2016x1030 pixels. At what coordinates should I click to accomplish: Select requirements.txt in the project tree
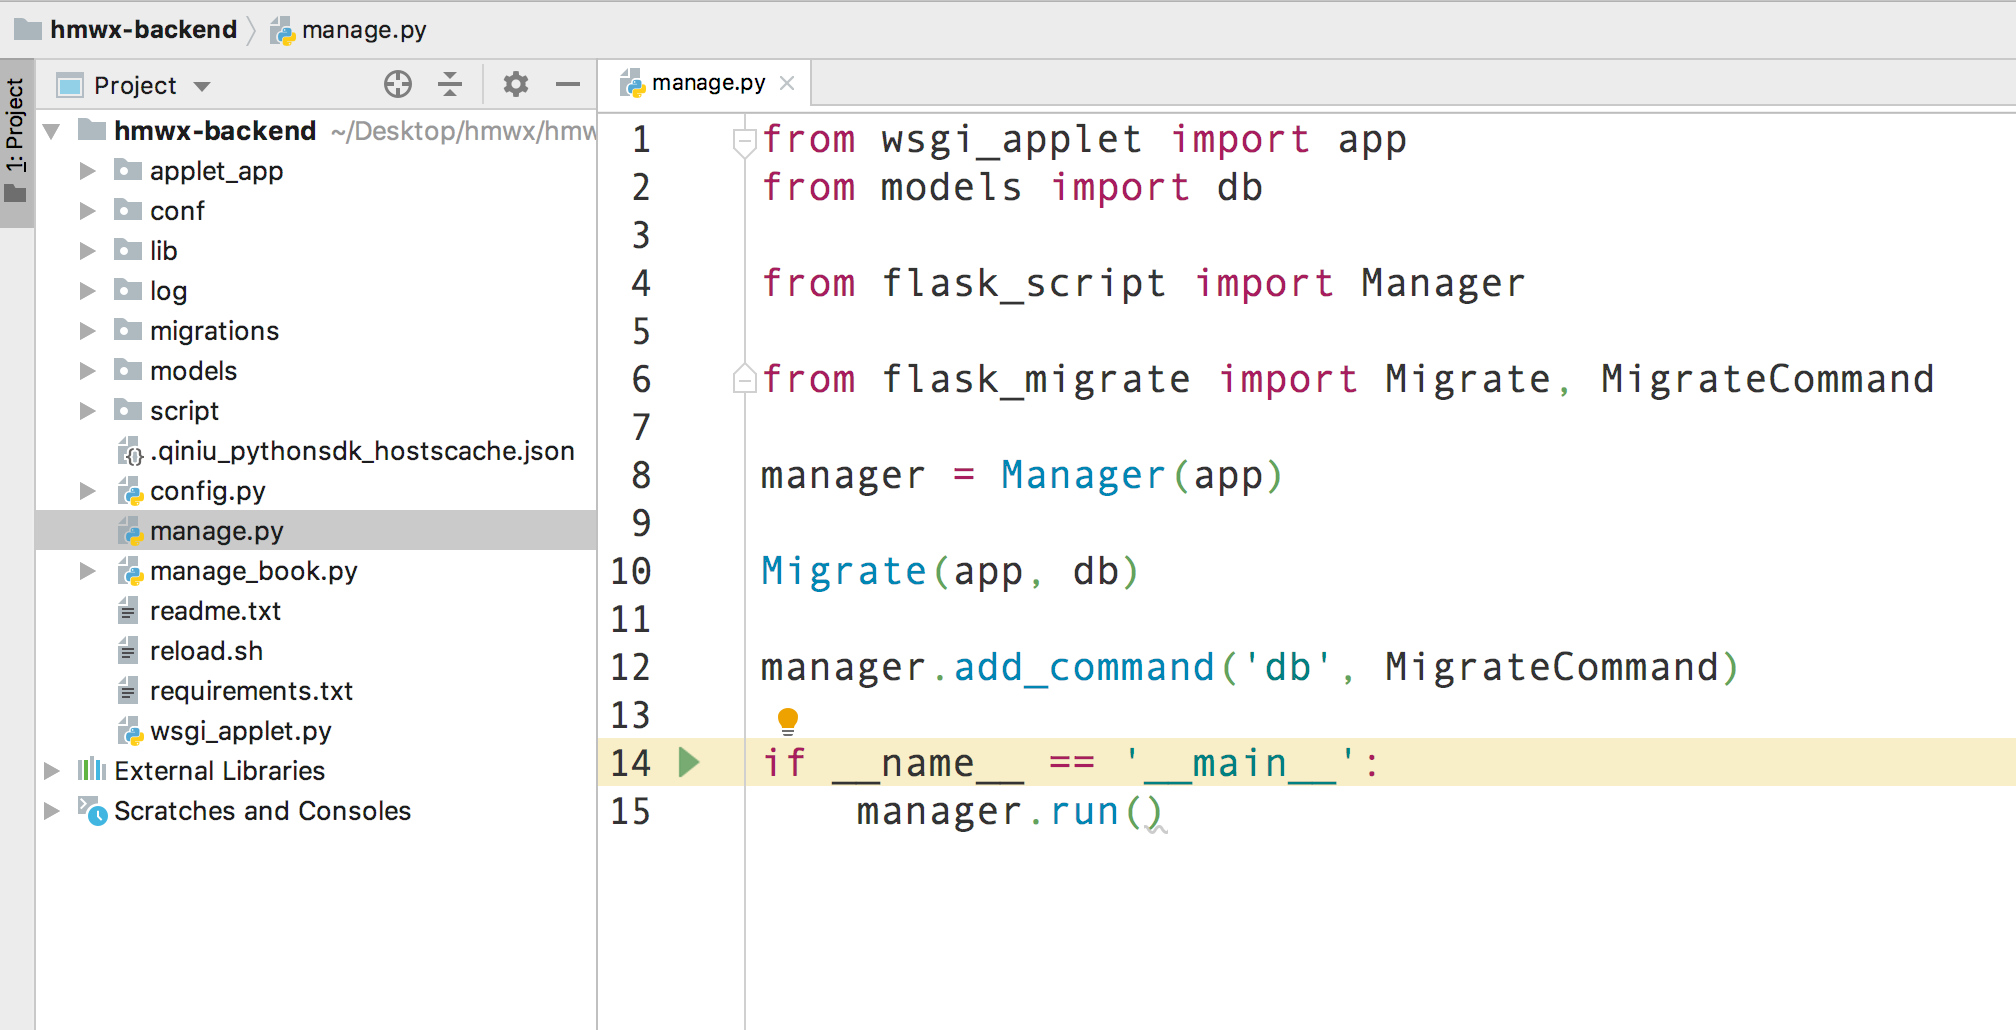[251, 691]
